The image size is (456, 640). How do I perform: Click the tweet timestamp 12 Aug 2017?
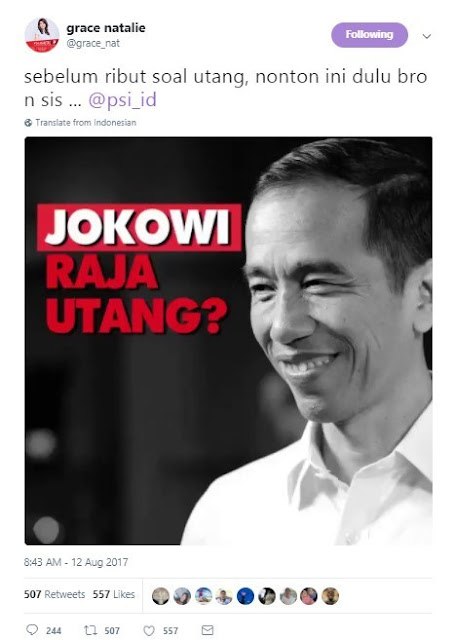(x=76, y=562)
